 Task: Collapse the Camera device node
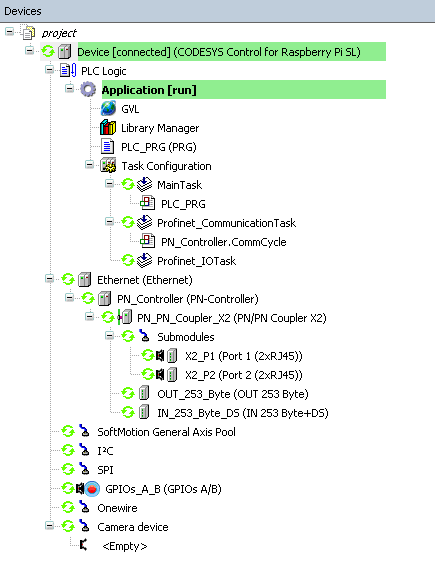coord(49,526)
